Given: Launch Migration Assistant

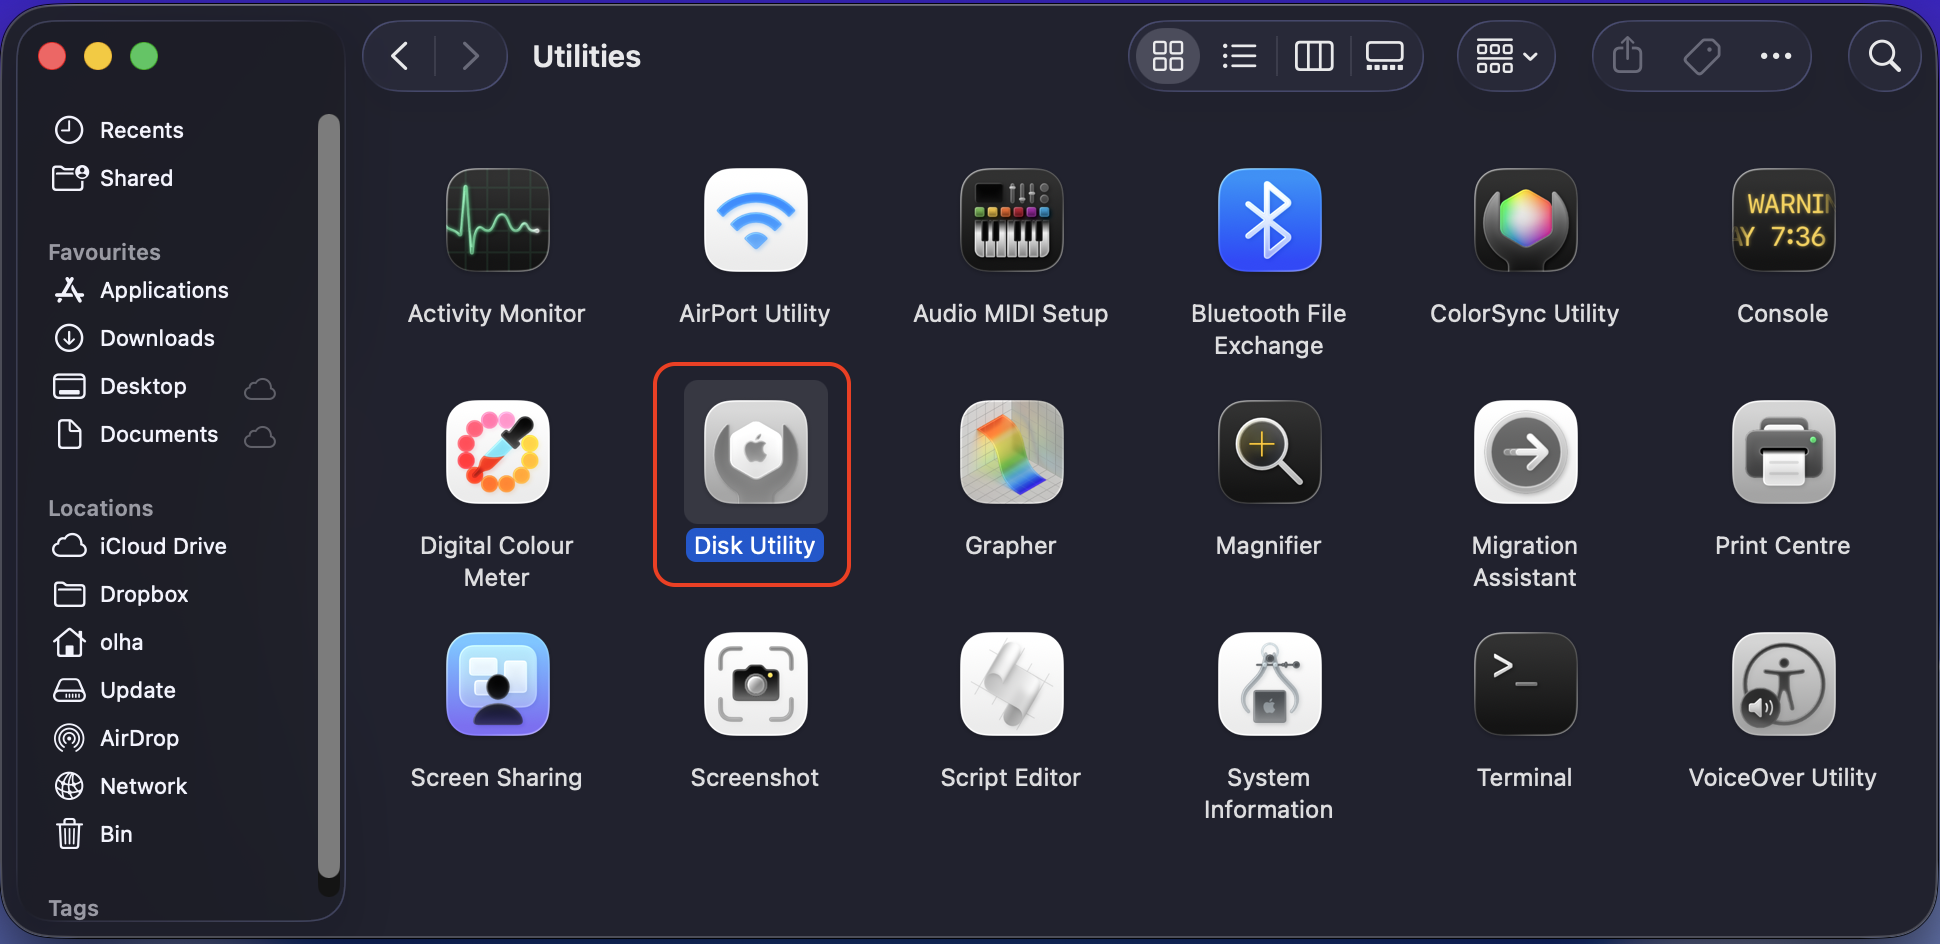Looking at the screenshot, I should pos(1524,453).
